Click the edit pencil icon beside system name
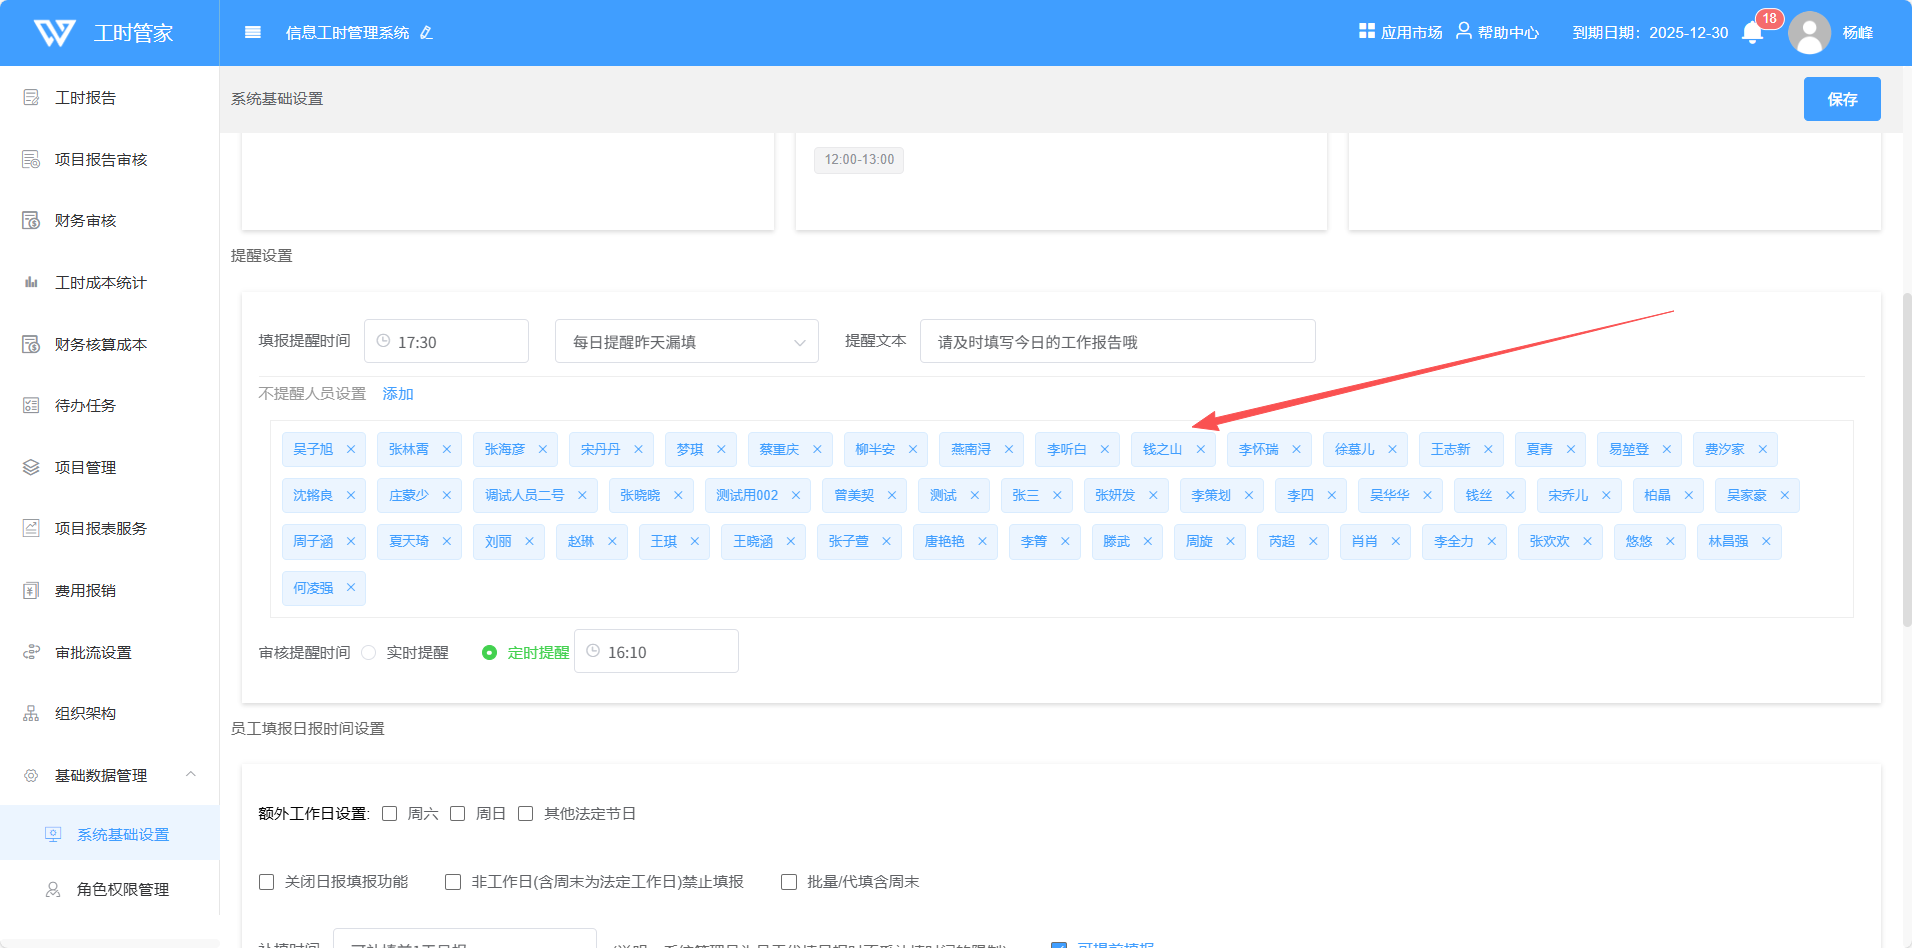 (x=426, y=33)
